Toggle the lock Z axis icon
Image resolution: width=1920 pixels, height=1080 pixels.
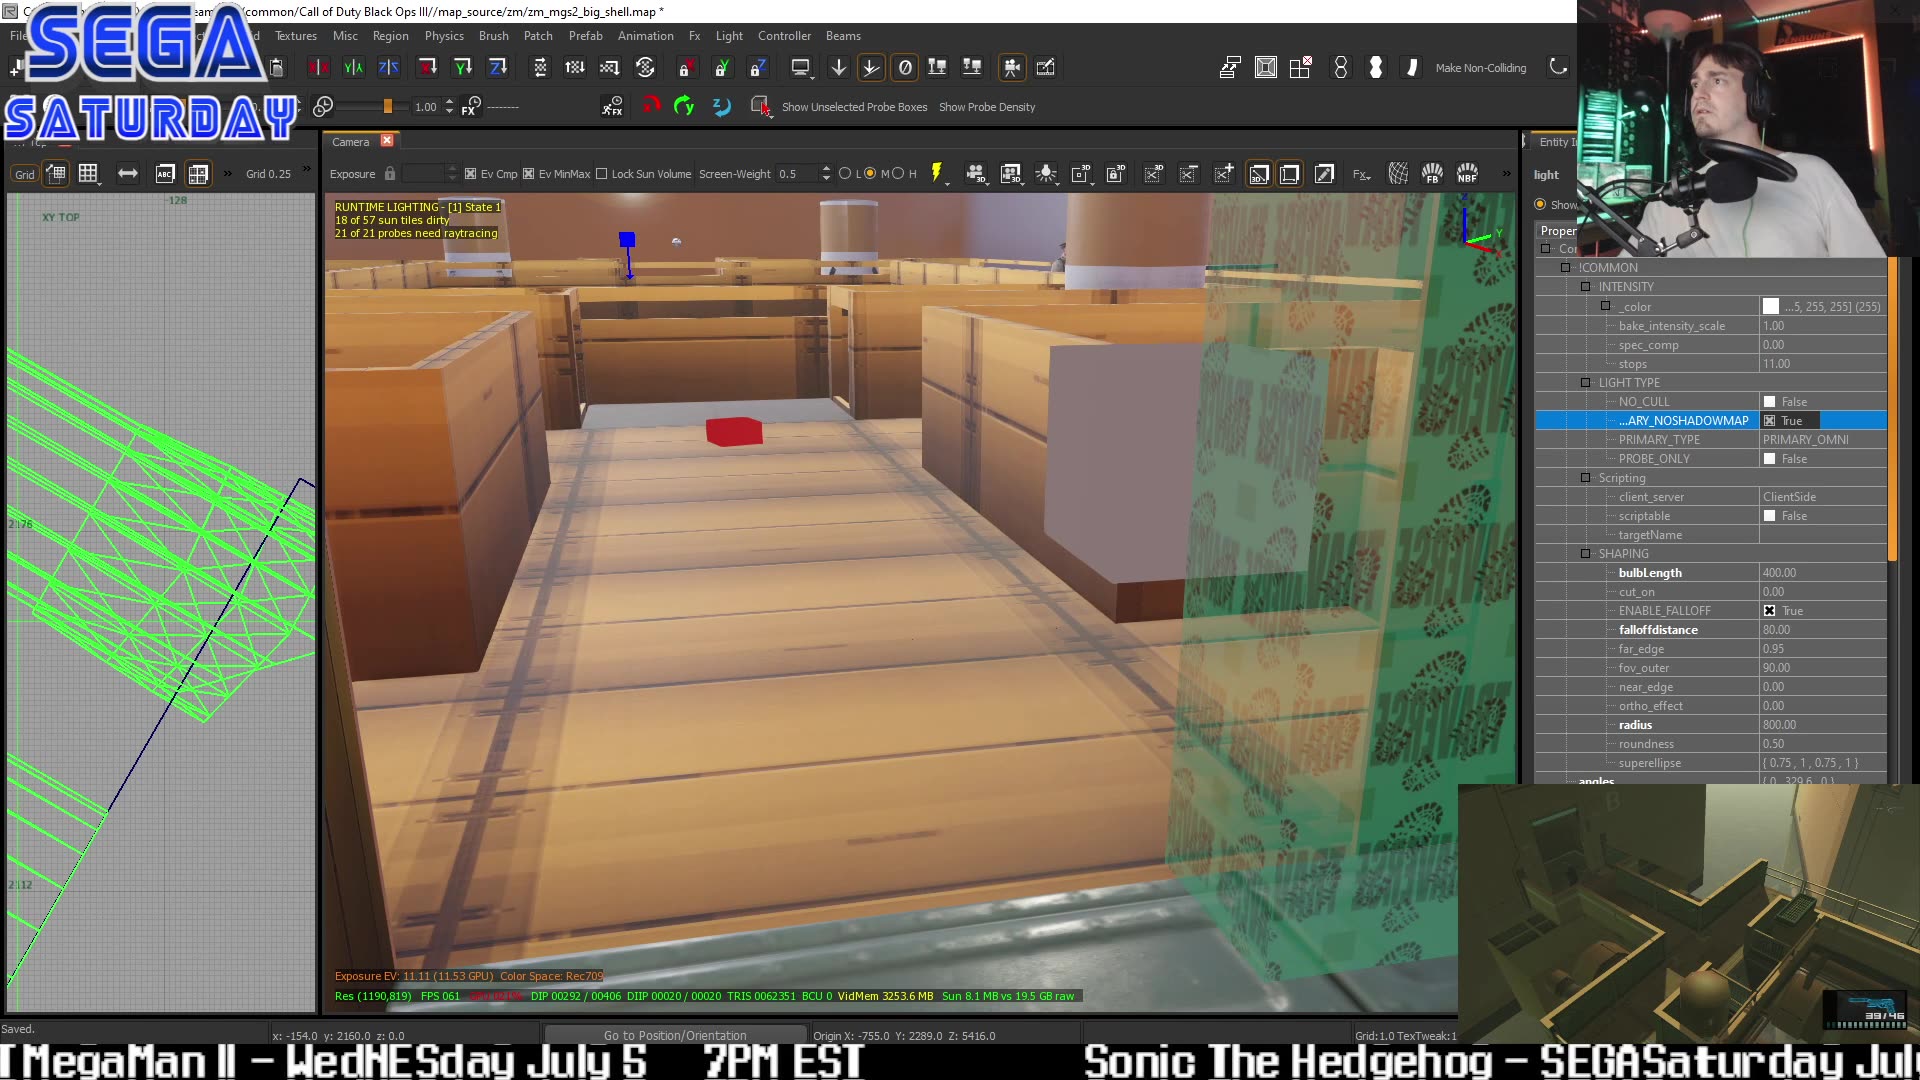(759, 67)
